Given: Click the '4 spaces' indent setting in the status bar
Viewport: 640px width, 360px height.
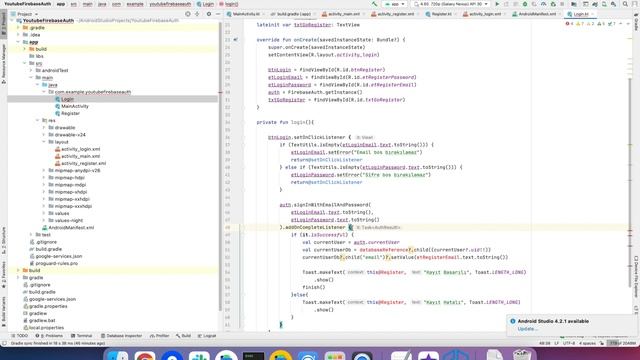Looking at the screenshot, I should 587,343.
